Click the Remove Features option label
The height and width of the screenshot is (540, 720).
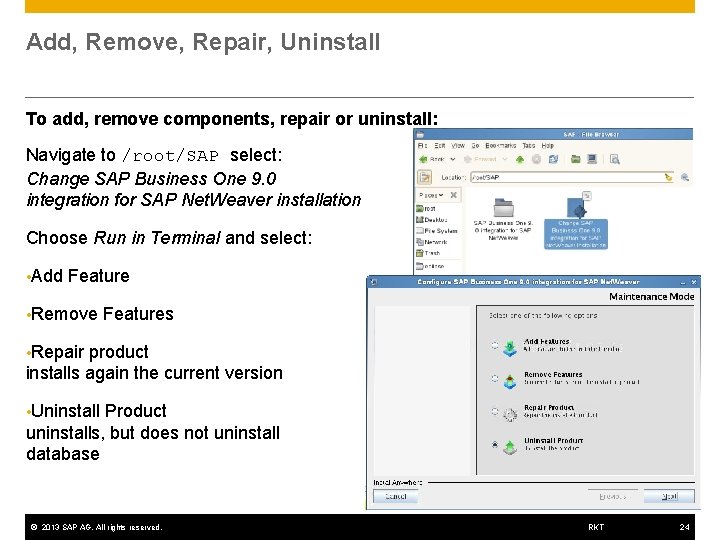coord(553,375)
